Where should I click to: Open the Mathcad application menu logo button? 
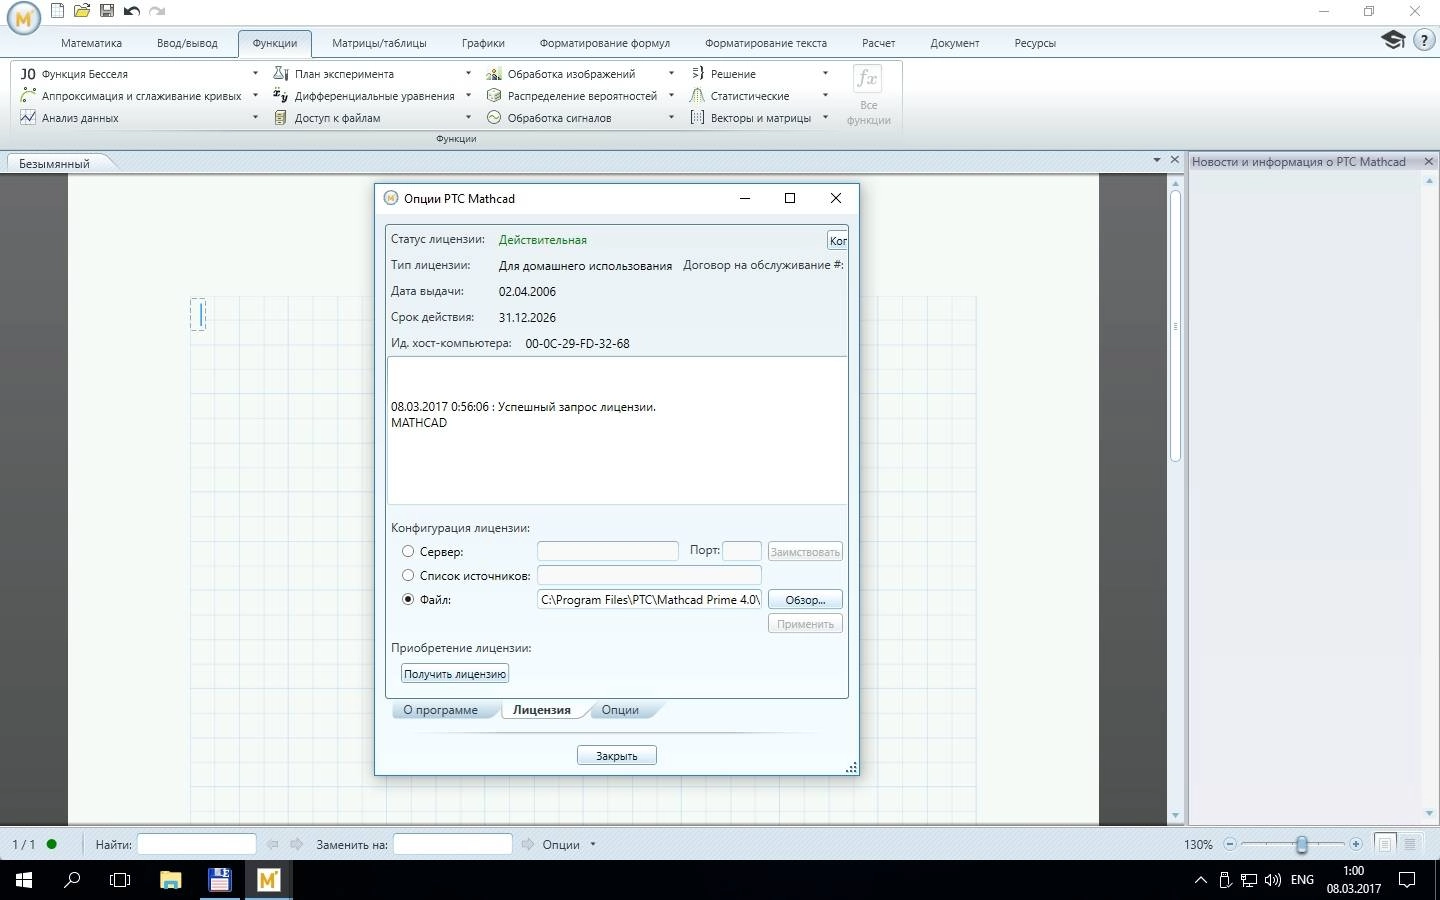click(x=23, y=19)
